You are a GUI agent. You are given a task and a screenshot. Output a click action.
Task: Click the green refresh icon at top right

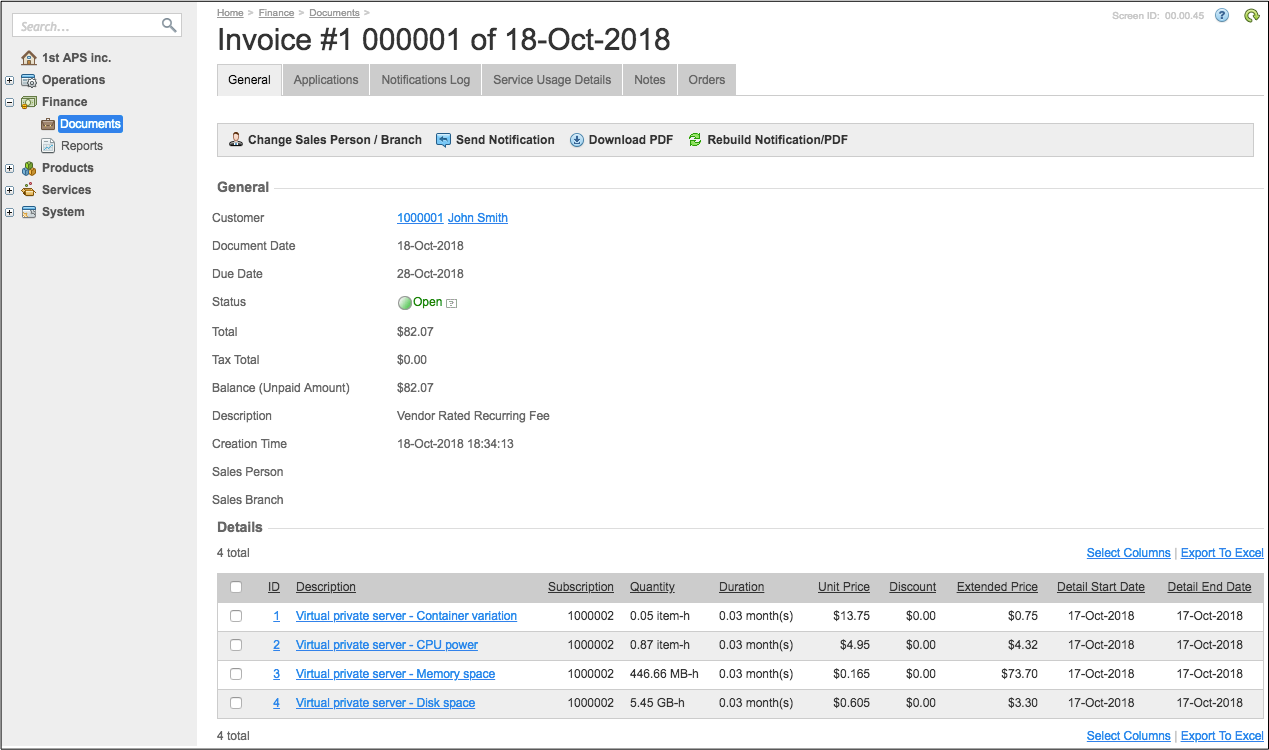click(1251, 15)
